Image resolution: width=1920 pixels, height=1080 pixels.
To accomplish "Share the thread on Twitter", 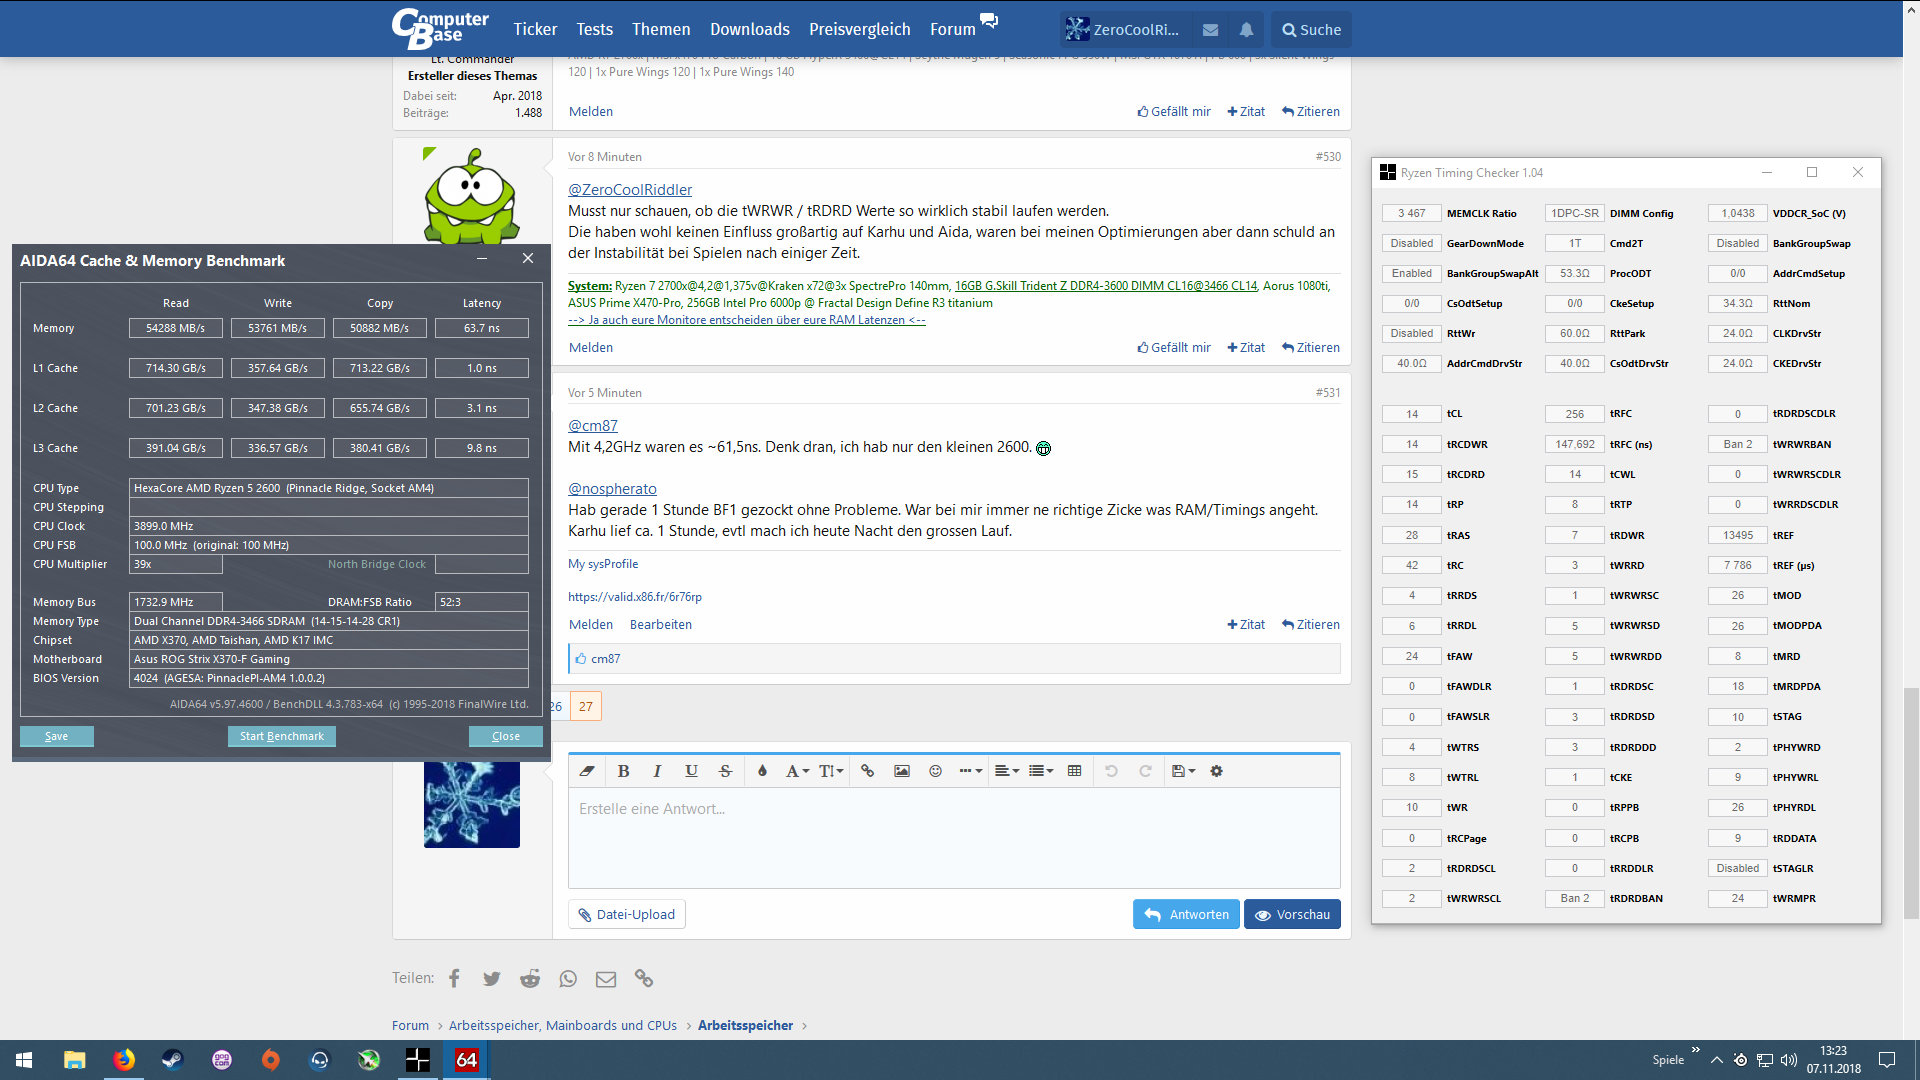I will [x=492, y=978].
